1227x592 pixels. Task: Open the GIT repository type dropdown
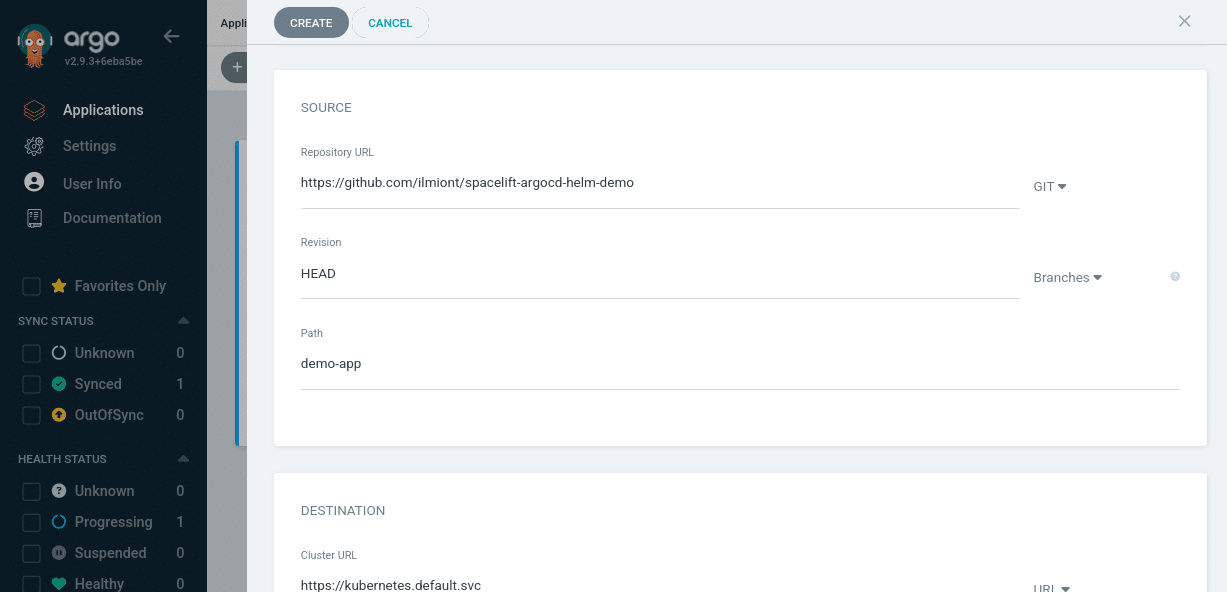[1049, 187]
